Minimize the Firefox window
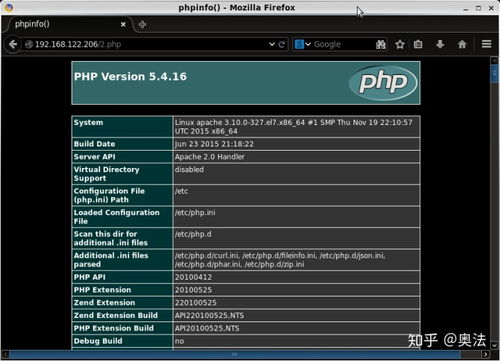The height and width of the screenshot is (361, 500). pyautogui.click(x=466, y=8)
